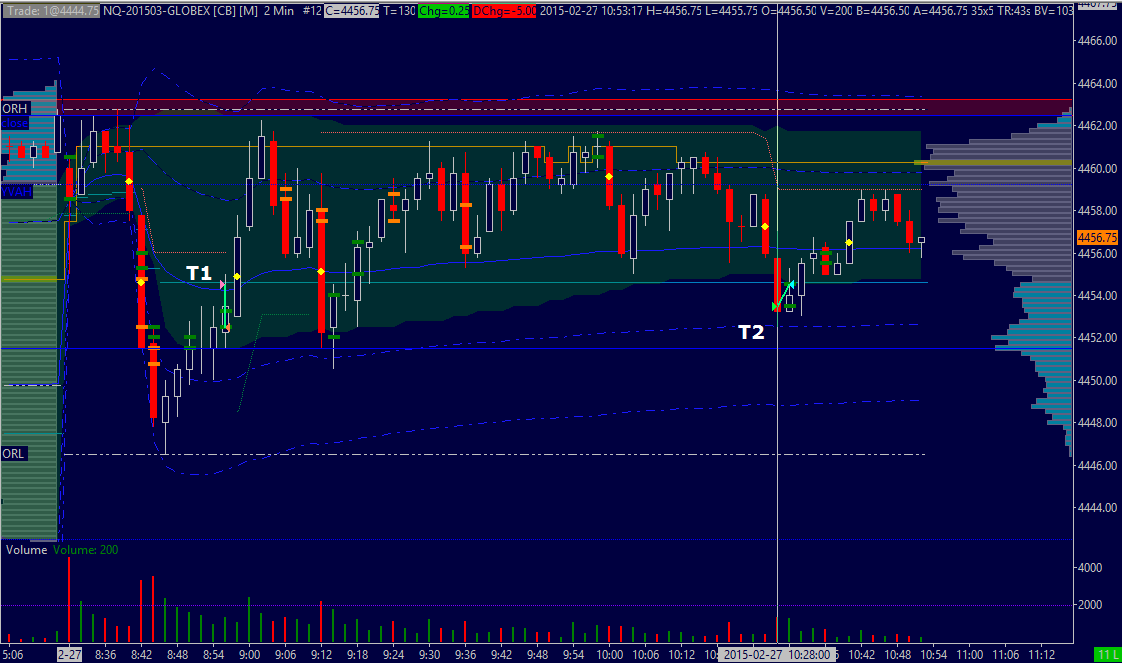1122x664 pixels.
Task: Click the orange 4456.75 current price tag
Action: 1097,237
